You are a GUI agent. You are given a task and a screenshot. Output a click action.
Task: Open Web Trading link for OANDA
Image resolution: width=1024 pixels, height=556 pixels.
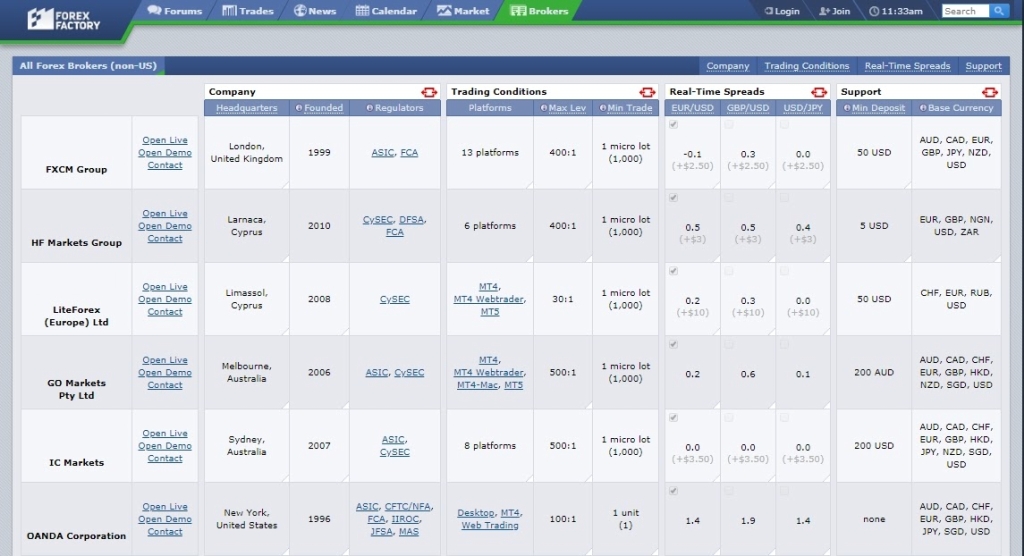(x=490, y=525)
